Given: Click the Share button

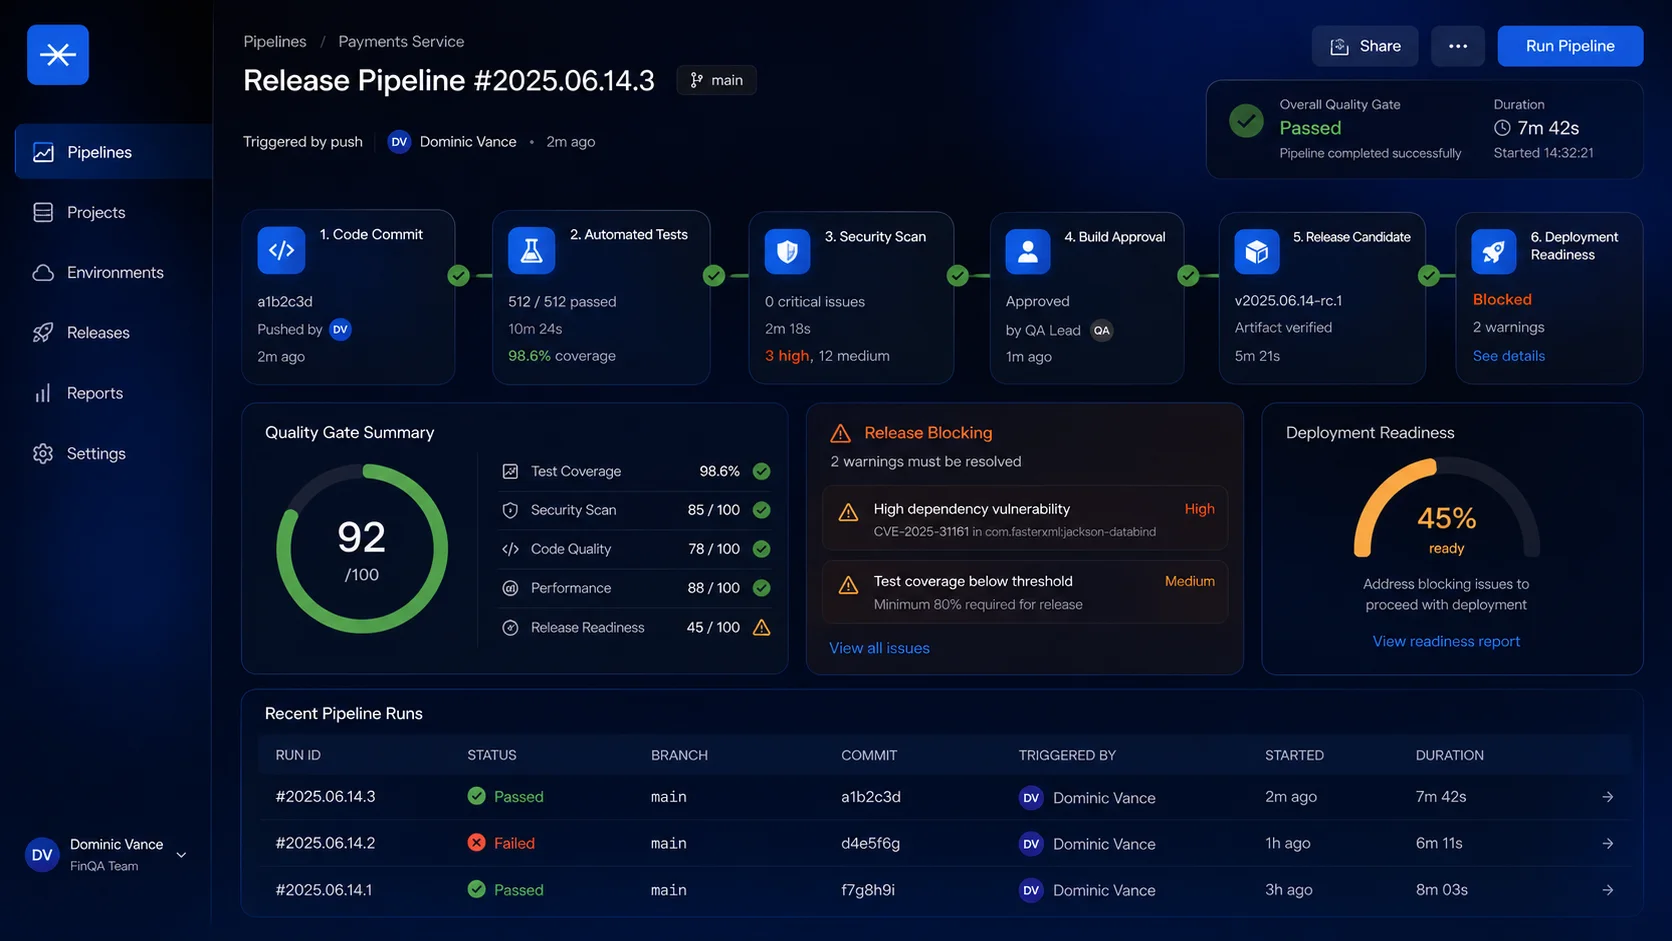Looking at the screenshot, I should (1365, 46).
